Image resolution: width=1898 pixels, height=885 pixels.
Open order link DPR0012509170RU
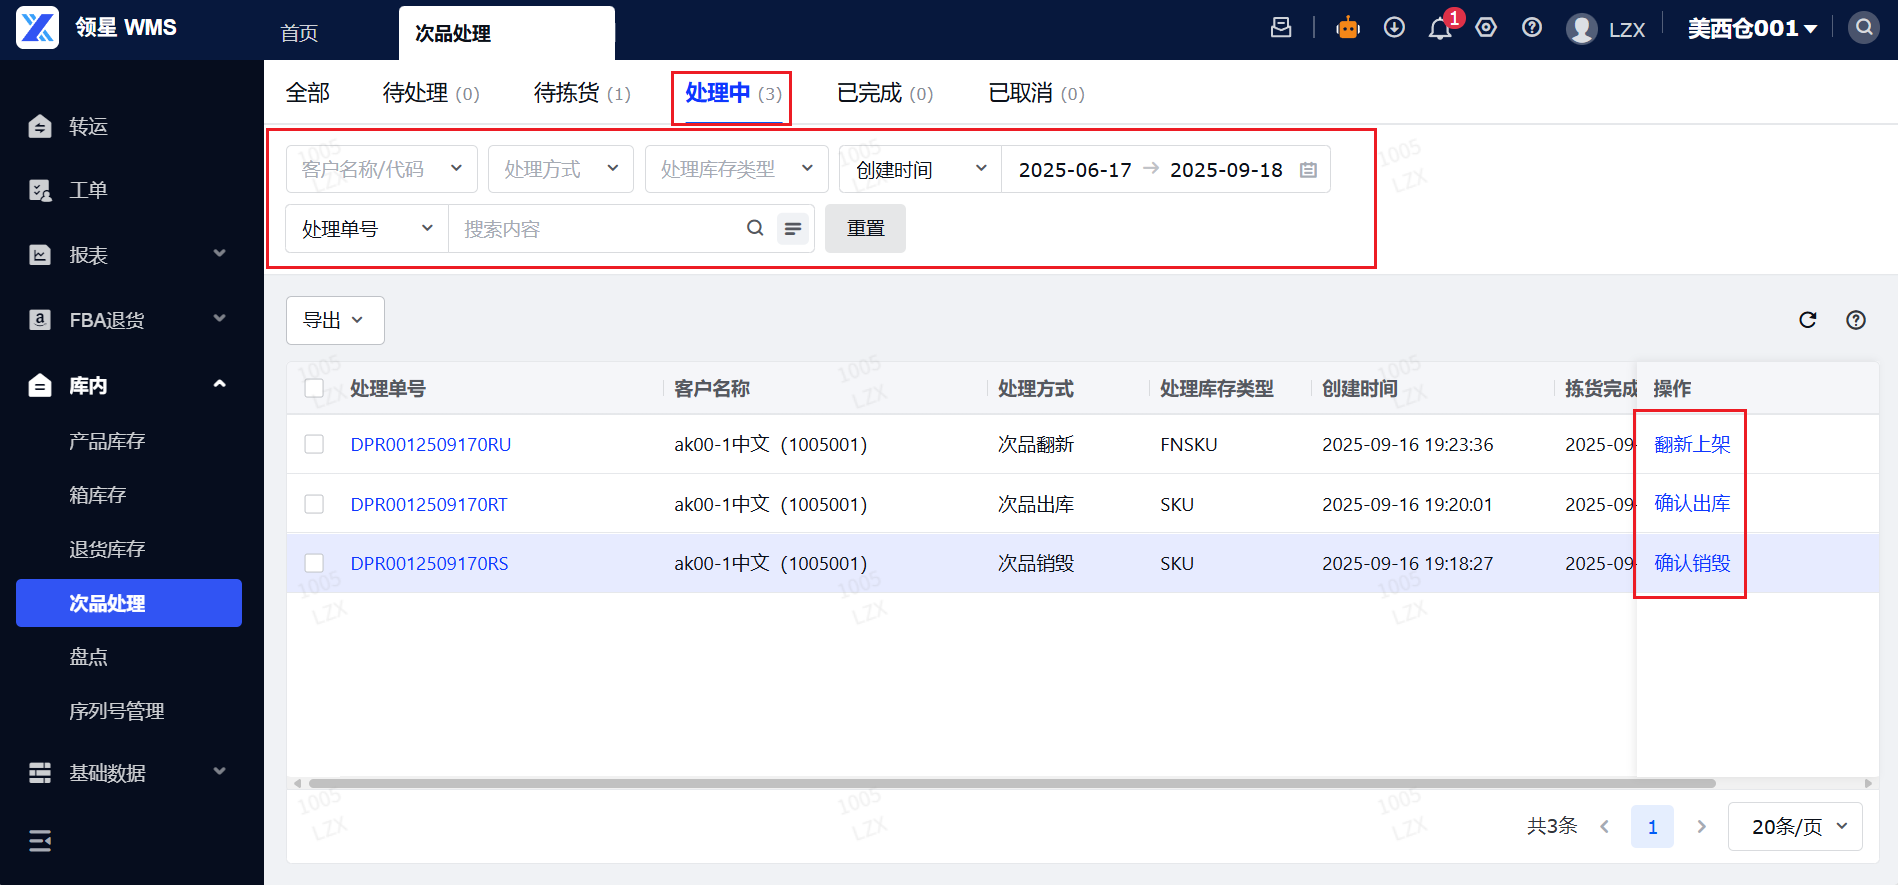pyautogui.click(x=431, y=445)
